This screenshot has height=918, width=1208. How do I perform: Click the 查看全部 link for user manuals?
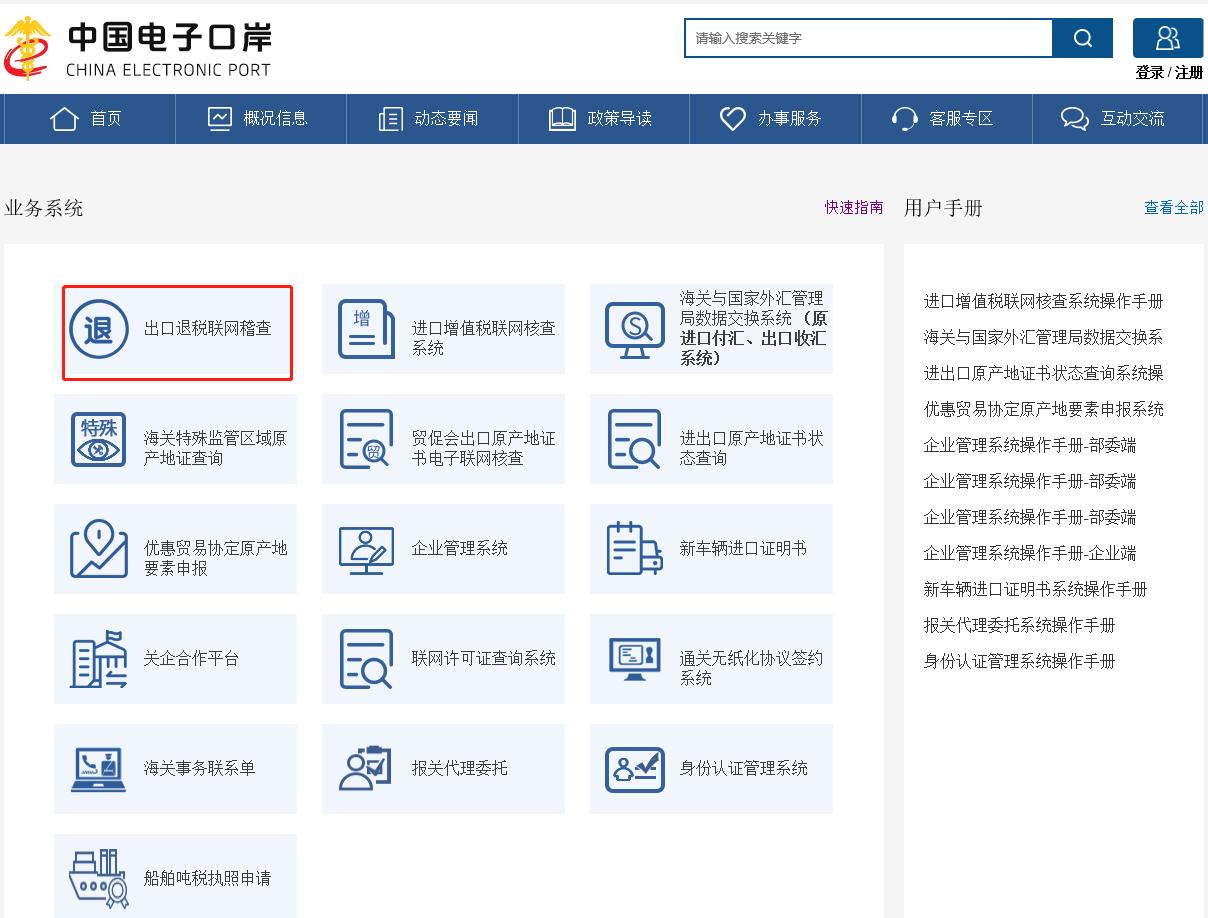pyautogui.click(x=1172, y=208)
